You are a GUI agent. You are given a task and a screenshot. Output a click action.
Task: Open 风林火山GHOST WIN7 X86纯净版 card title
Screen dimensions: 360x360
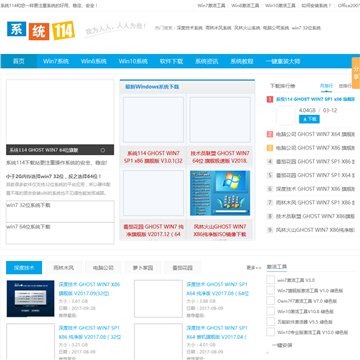(220, 231)
